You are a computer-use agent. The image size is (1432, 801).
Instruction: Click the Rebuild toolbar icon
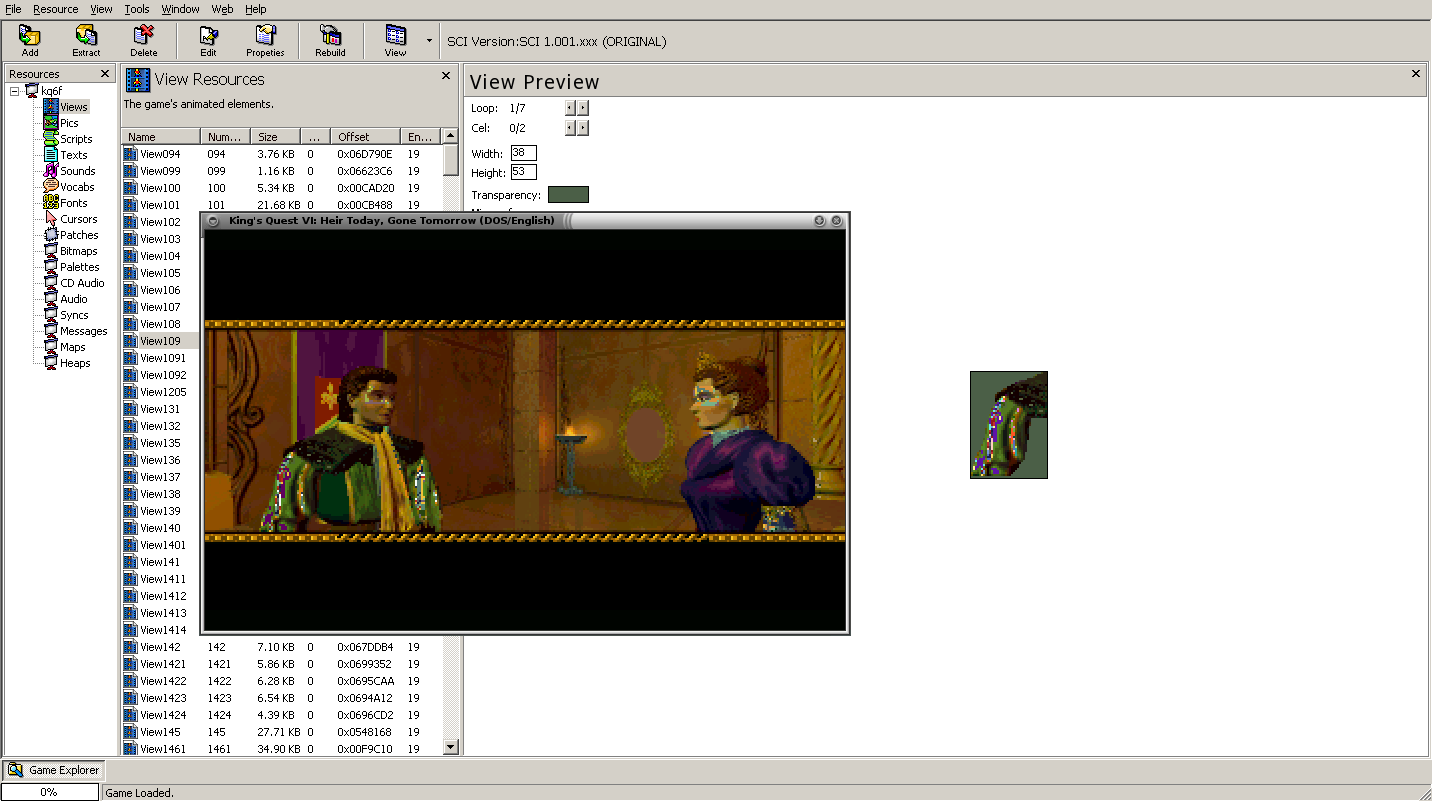pos(330,41)
